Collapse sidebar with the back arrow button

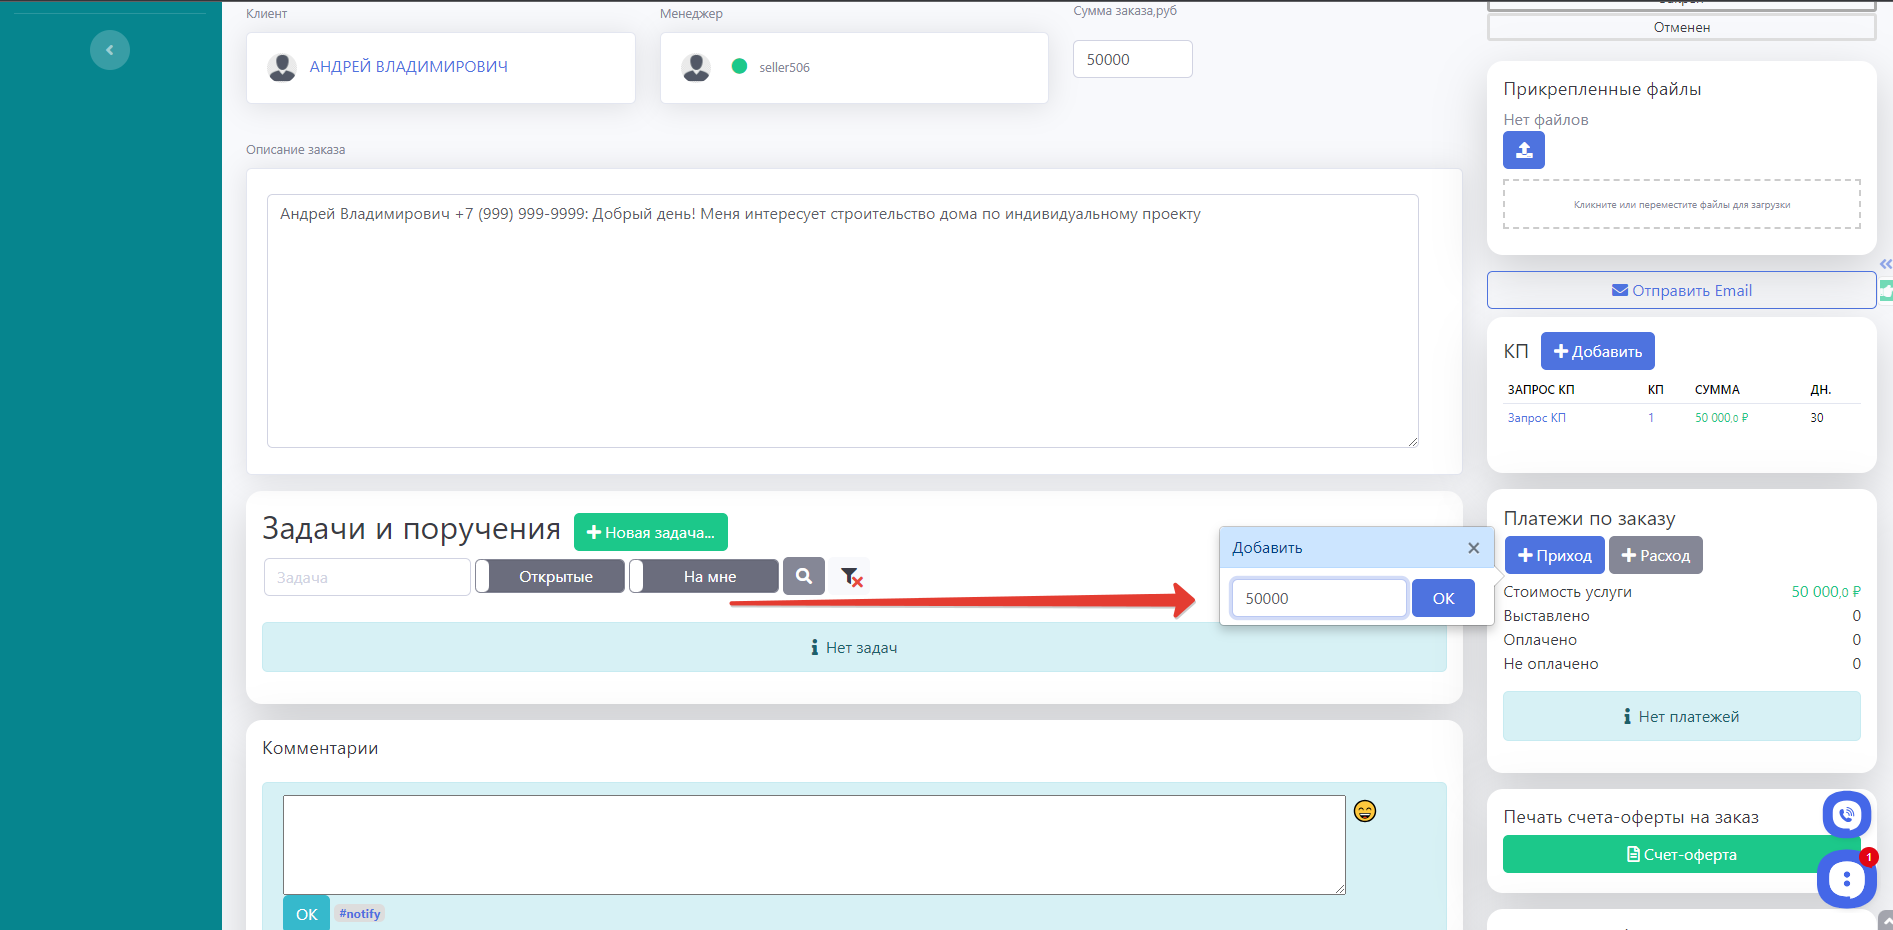click(110, 50)
